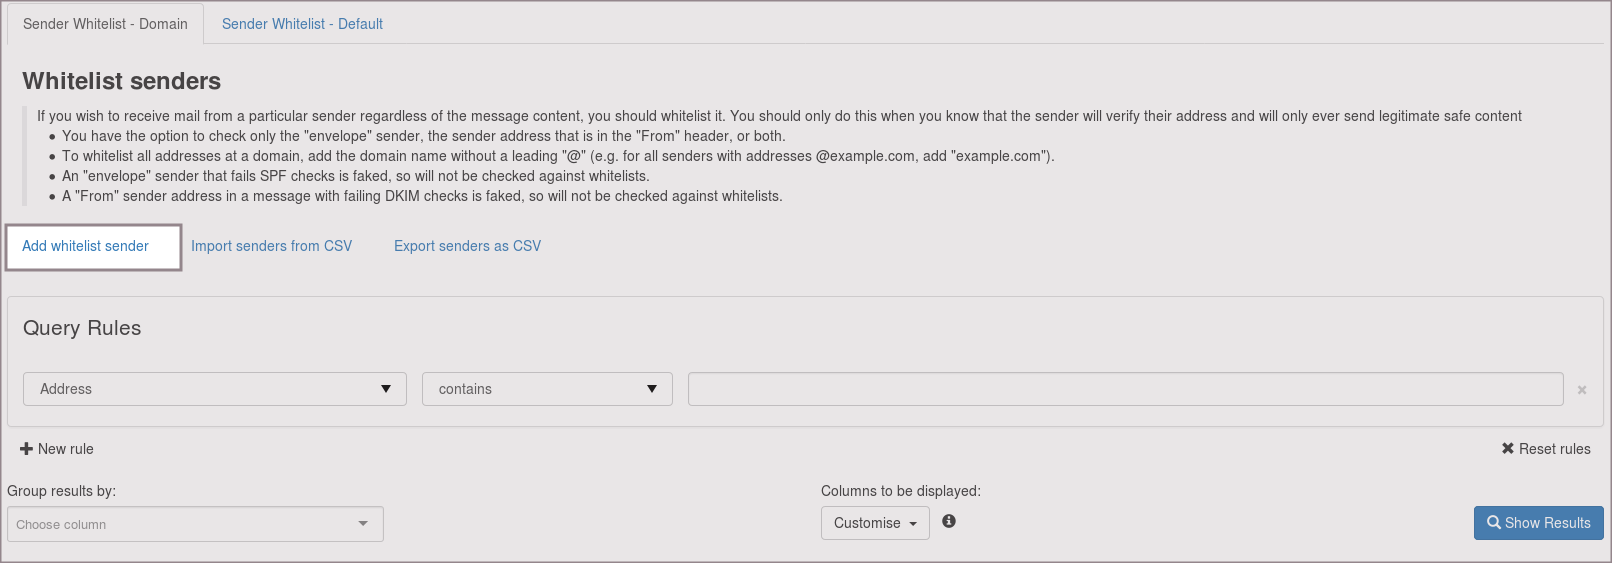
Task: Click Export senders as CSV
Action: click(467, 246)
